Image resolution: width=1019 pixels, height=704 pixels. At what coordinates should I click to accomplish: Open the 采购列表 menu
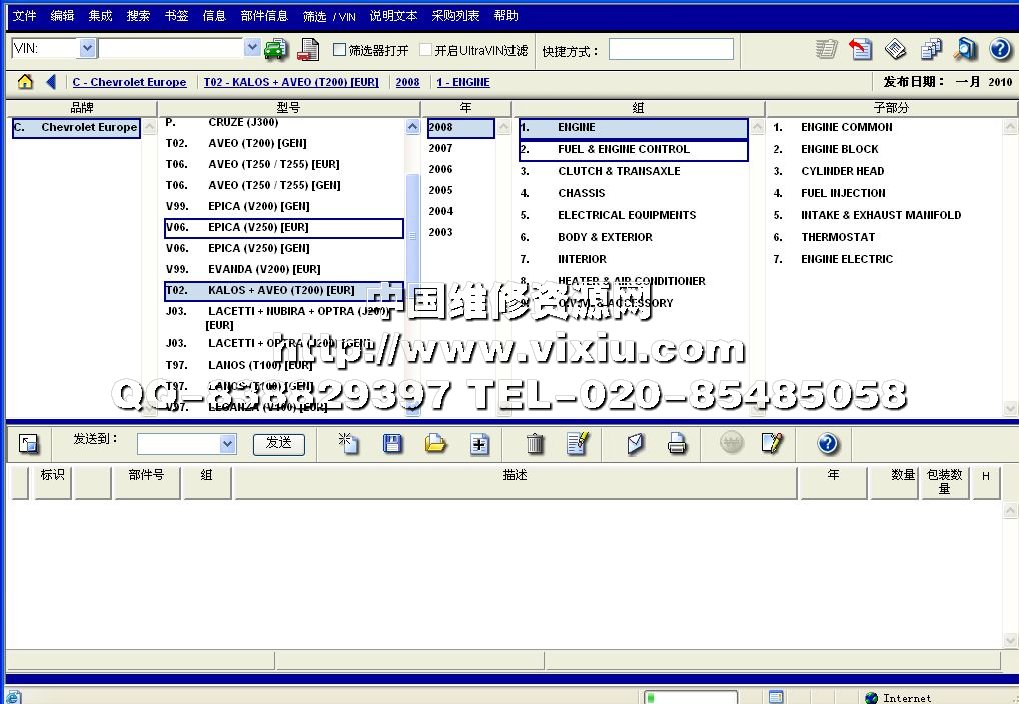[x=455, y=16]
